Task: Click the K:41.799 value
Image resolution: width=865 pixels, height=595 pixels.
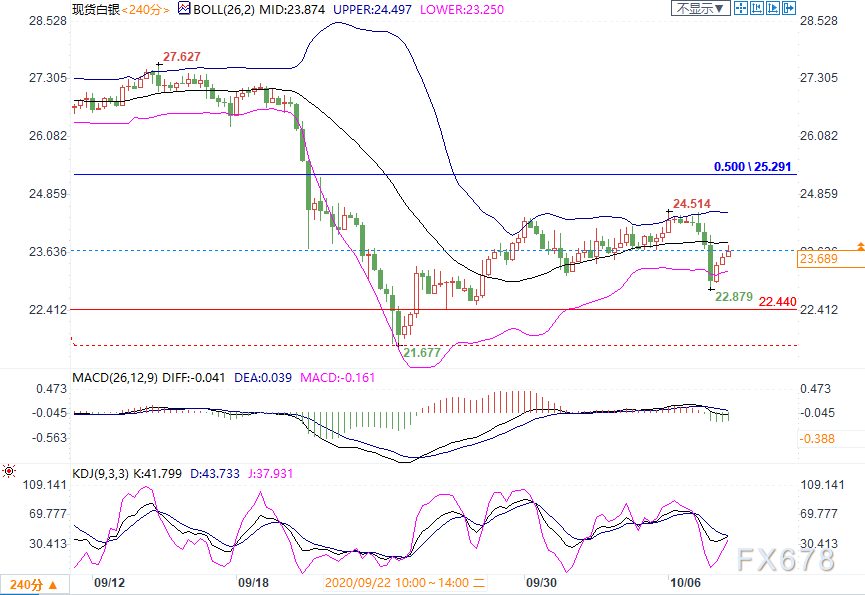Action: pos(158,474)
